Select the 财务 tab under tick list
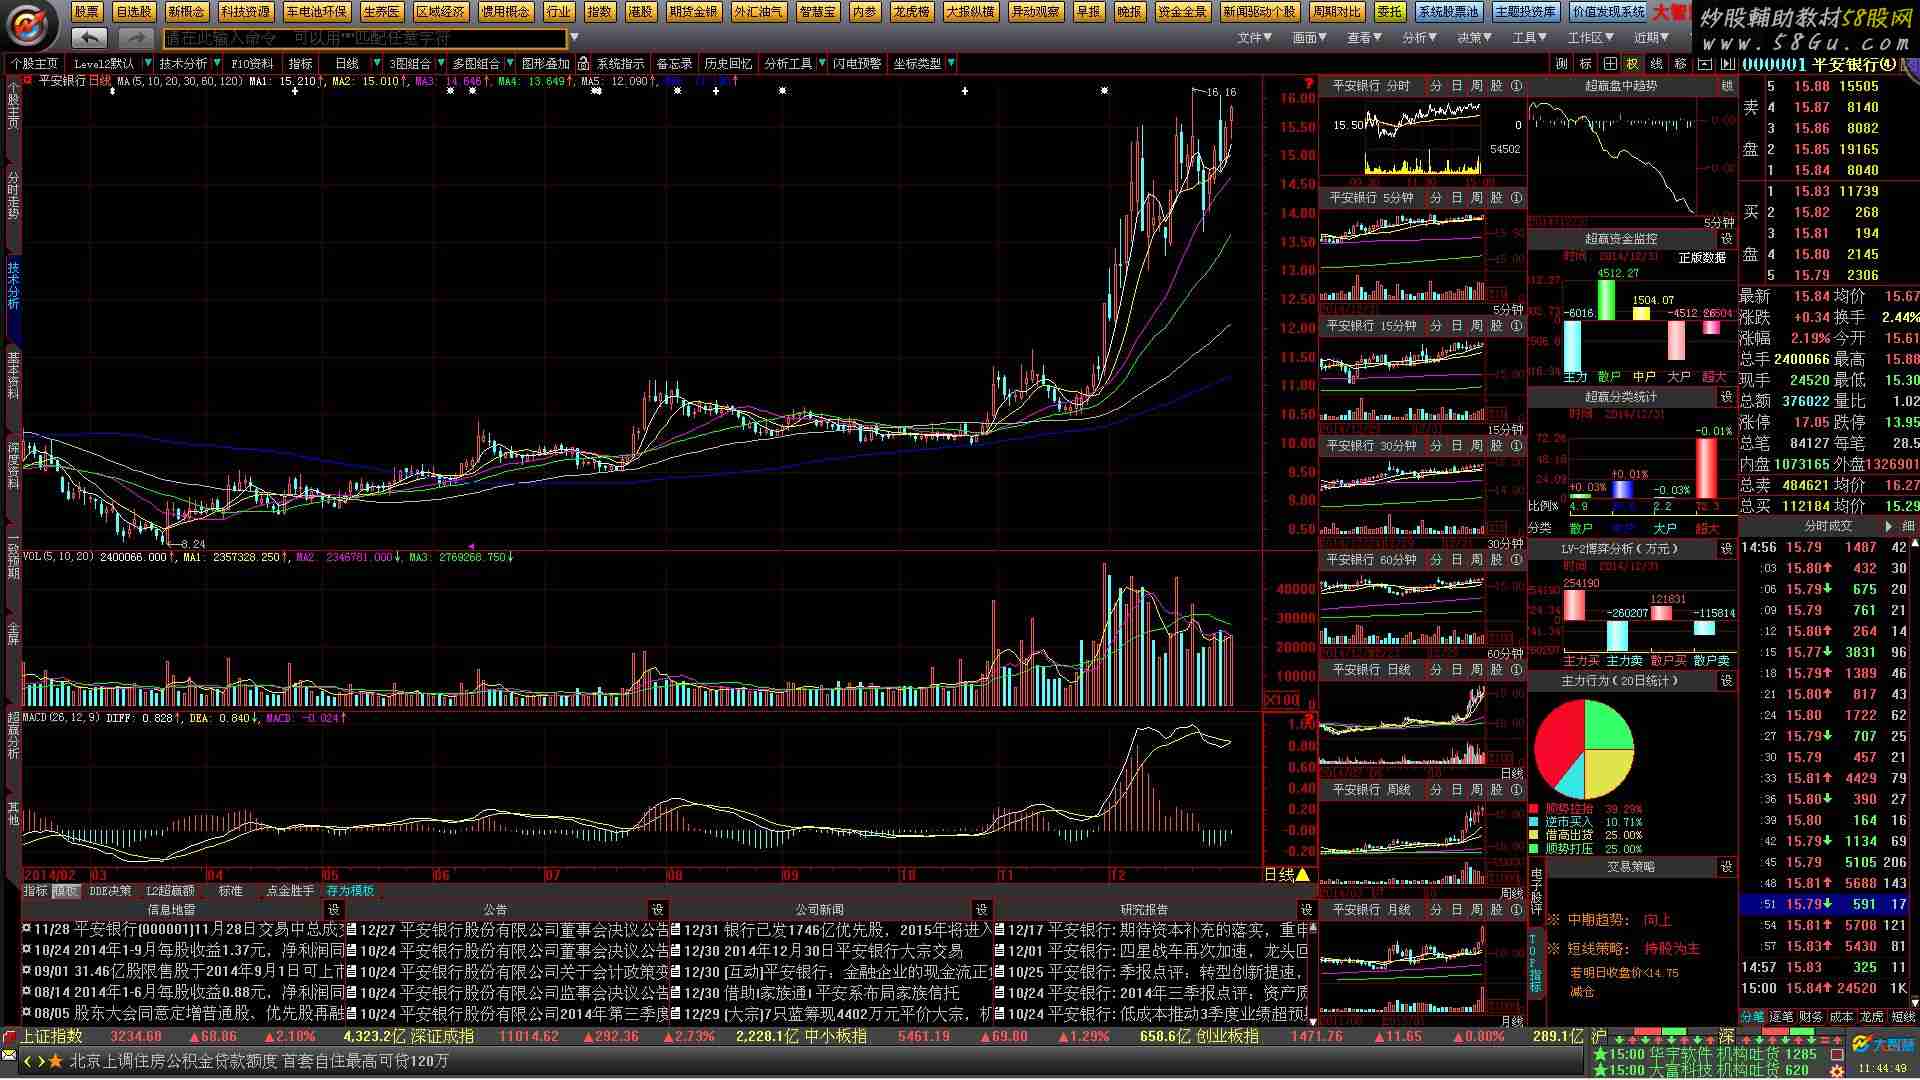Screen dimensions: 1920x1080 [x=1812, y=1017]
